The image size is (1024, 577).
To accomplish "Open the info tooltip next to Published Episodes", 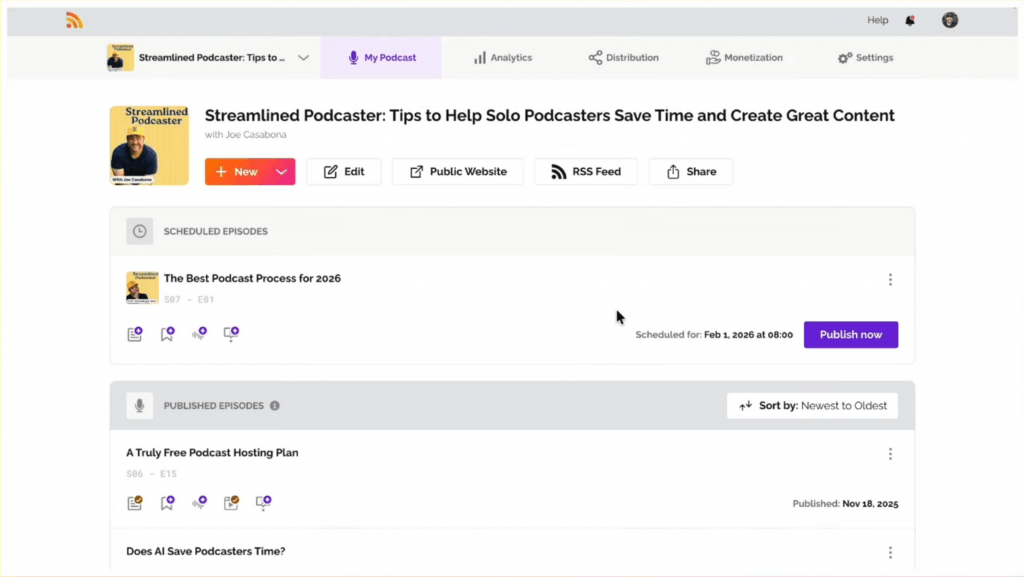I will [x=275, y=406].
